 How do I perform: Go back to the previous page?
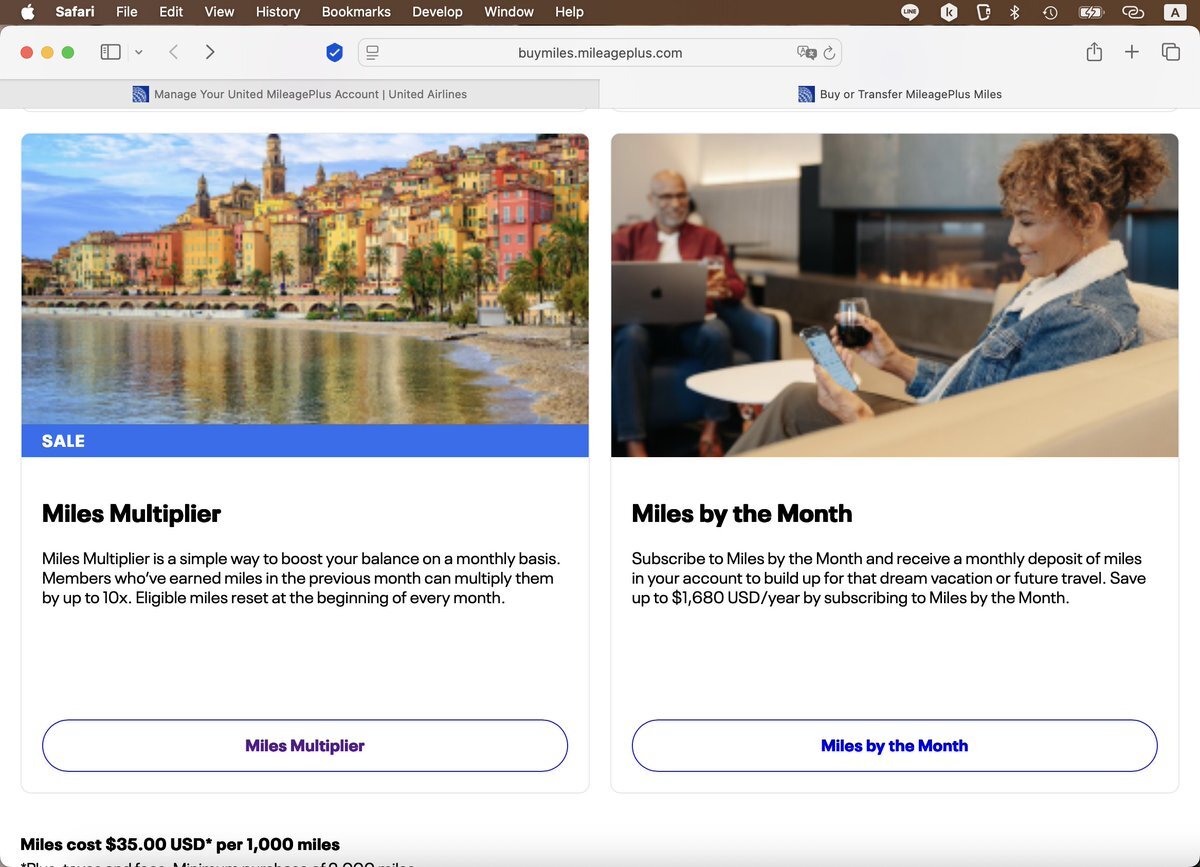[x=173, y=52]
